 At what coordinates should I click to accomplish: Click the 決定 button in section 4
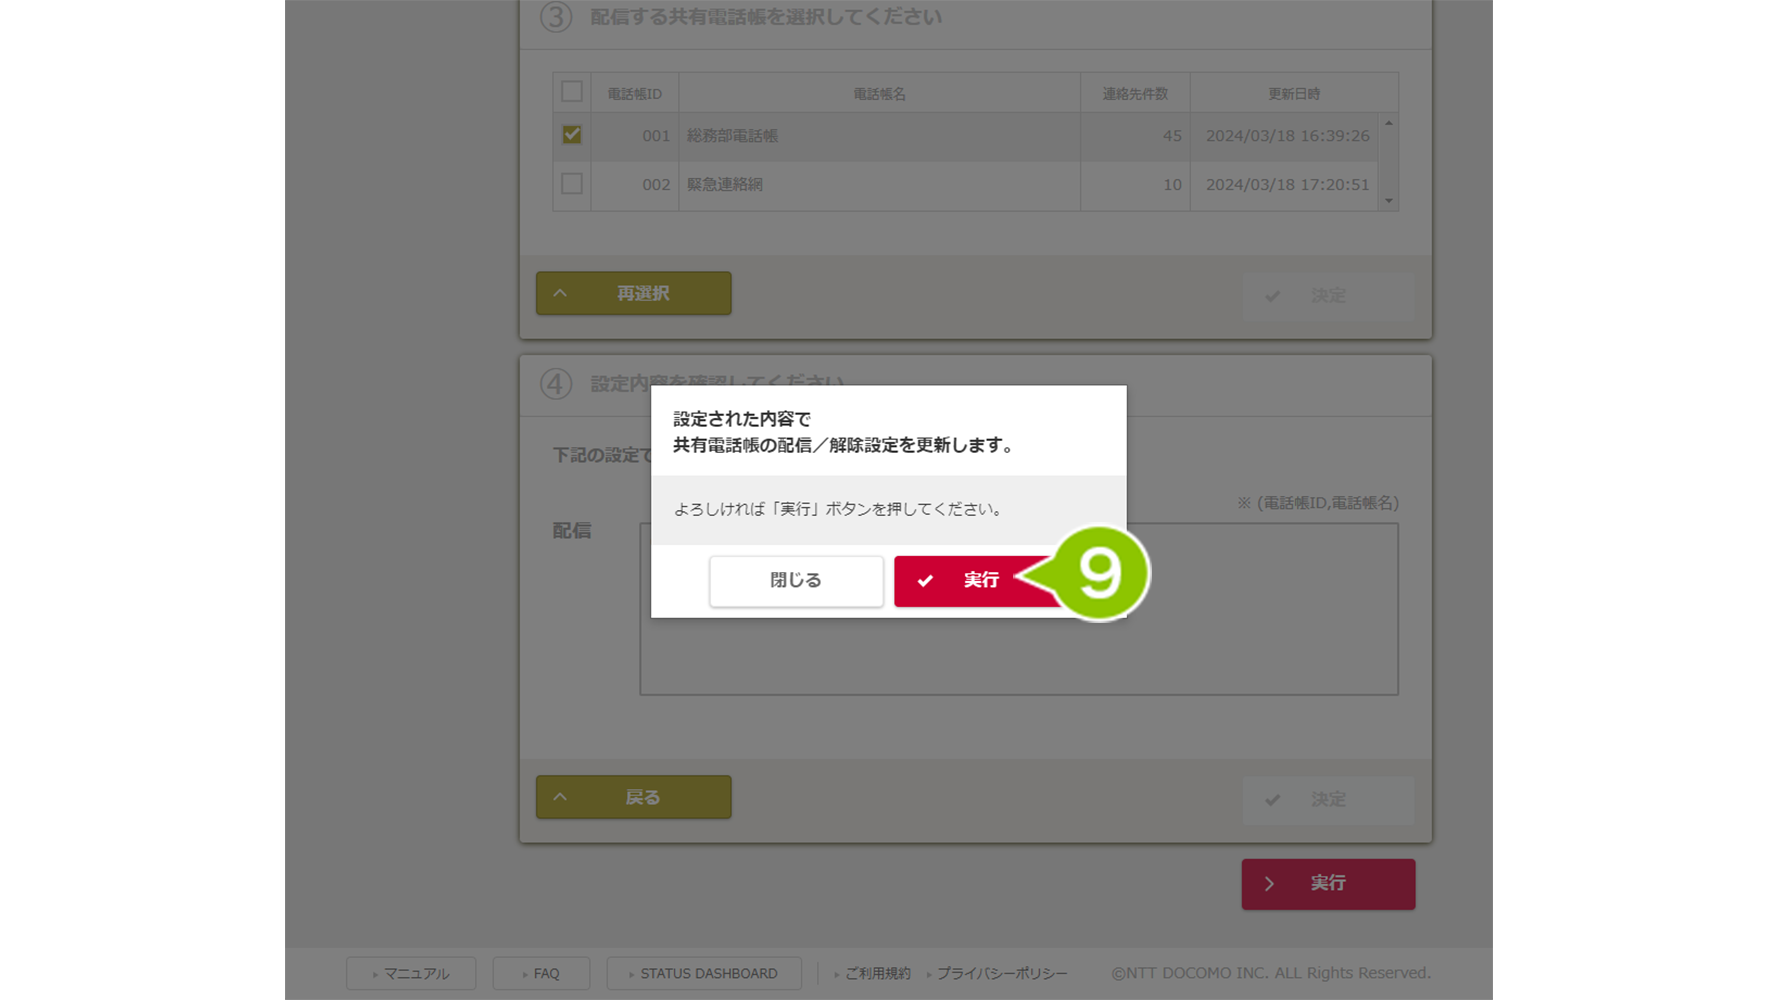(1327, 800)
